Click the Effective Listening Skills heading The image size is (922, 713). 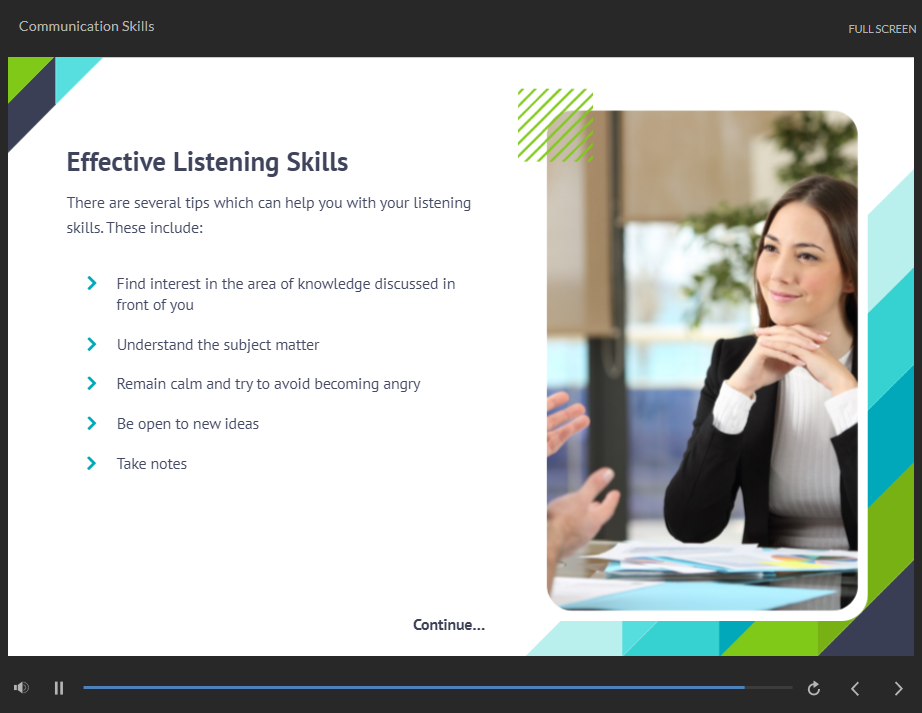point(207,162)
